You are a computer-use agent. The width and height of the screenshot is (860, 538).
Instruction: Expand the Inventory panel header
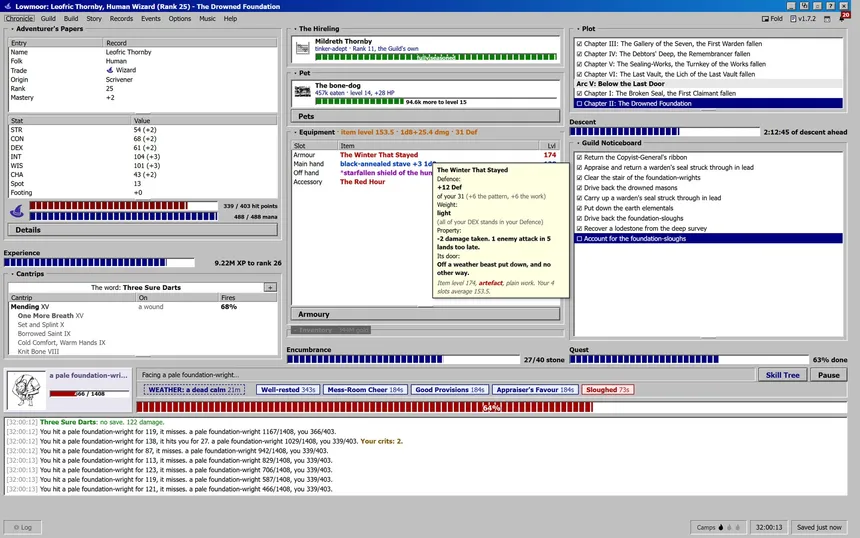pos(331,330)
